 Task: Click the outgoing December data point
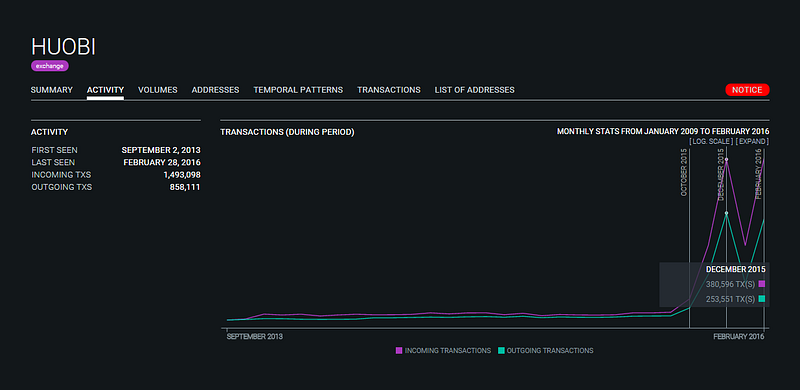coord(726,213)
